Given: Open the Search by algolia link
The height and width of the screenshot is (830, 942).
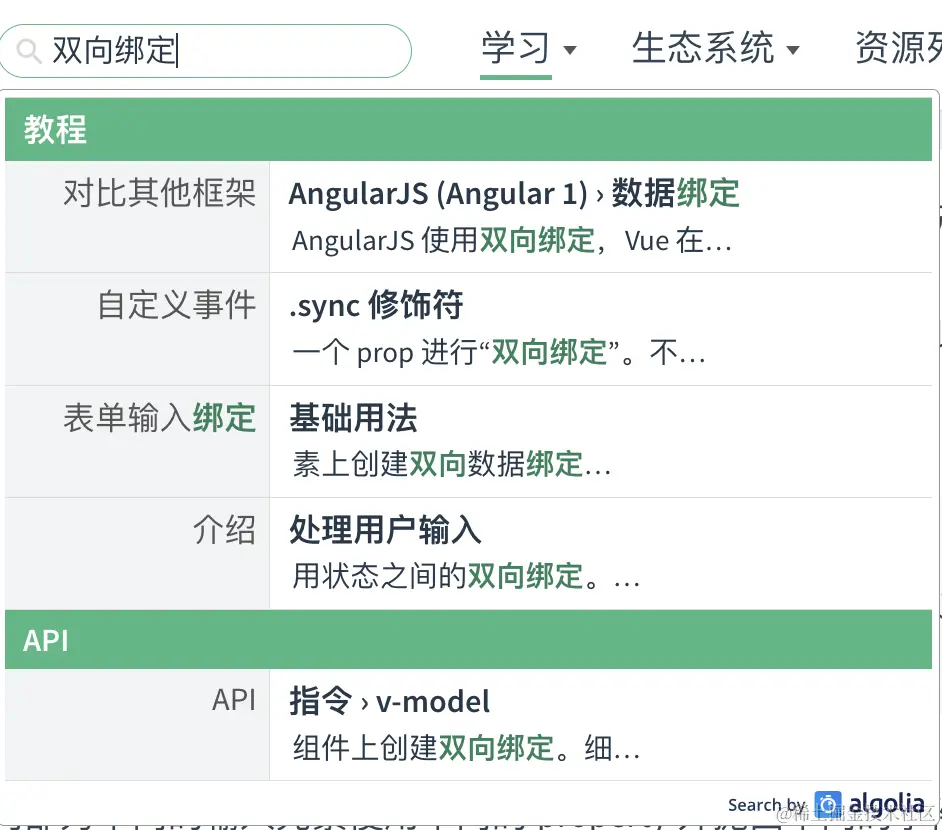Looking at the screenshot, I should click(826, 805).
